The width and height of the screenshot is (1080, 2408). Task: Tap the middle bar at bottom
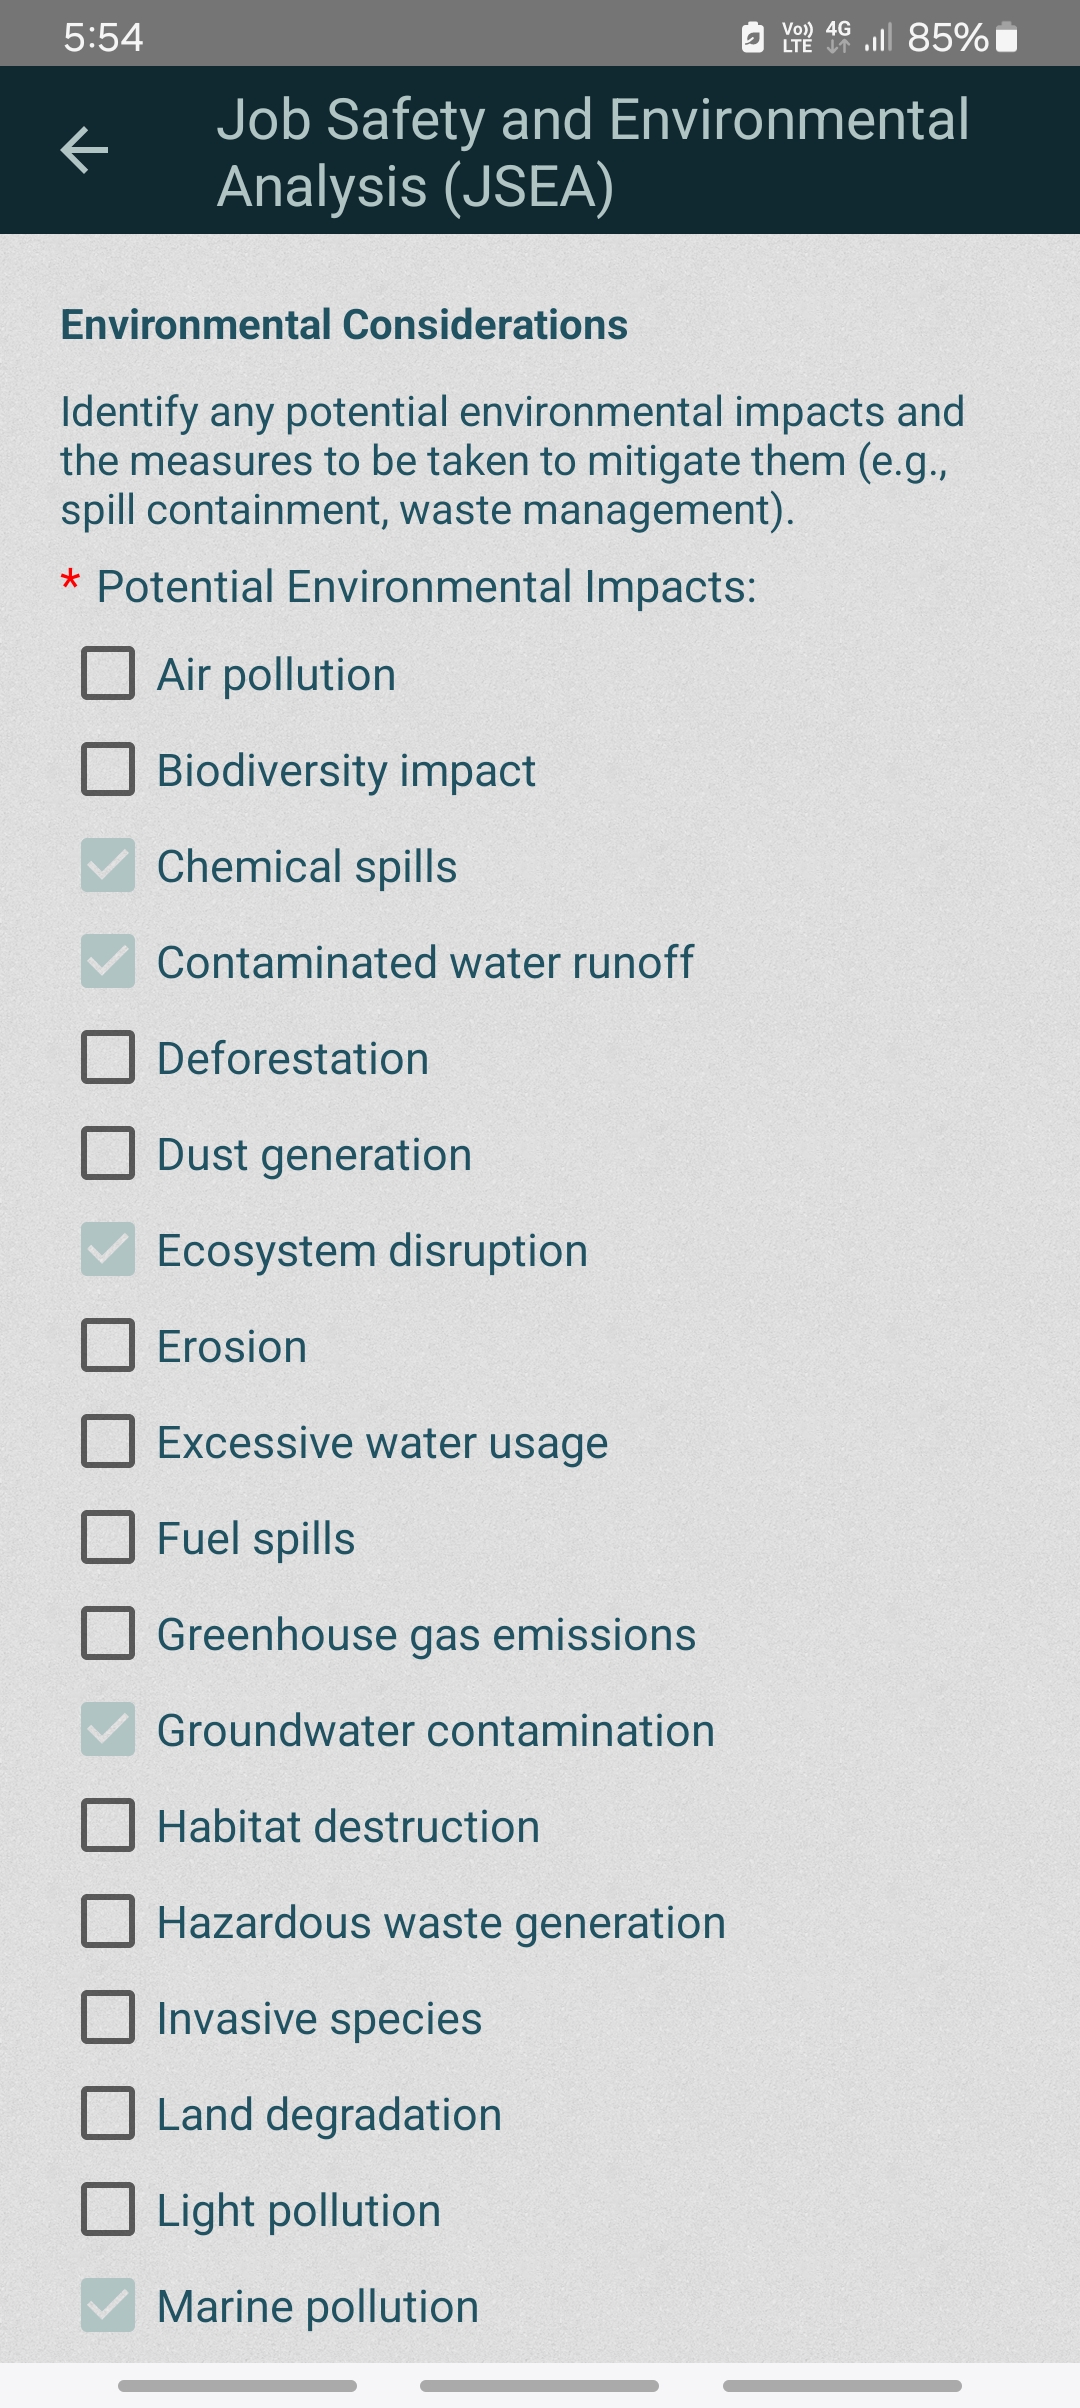point(540,2386)
